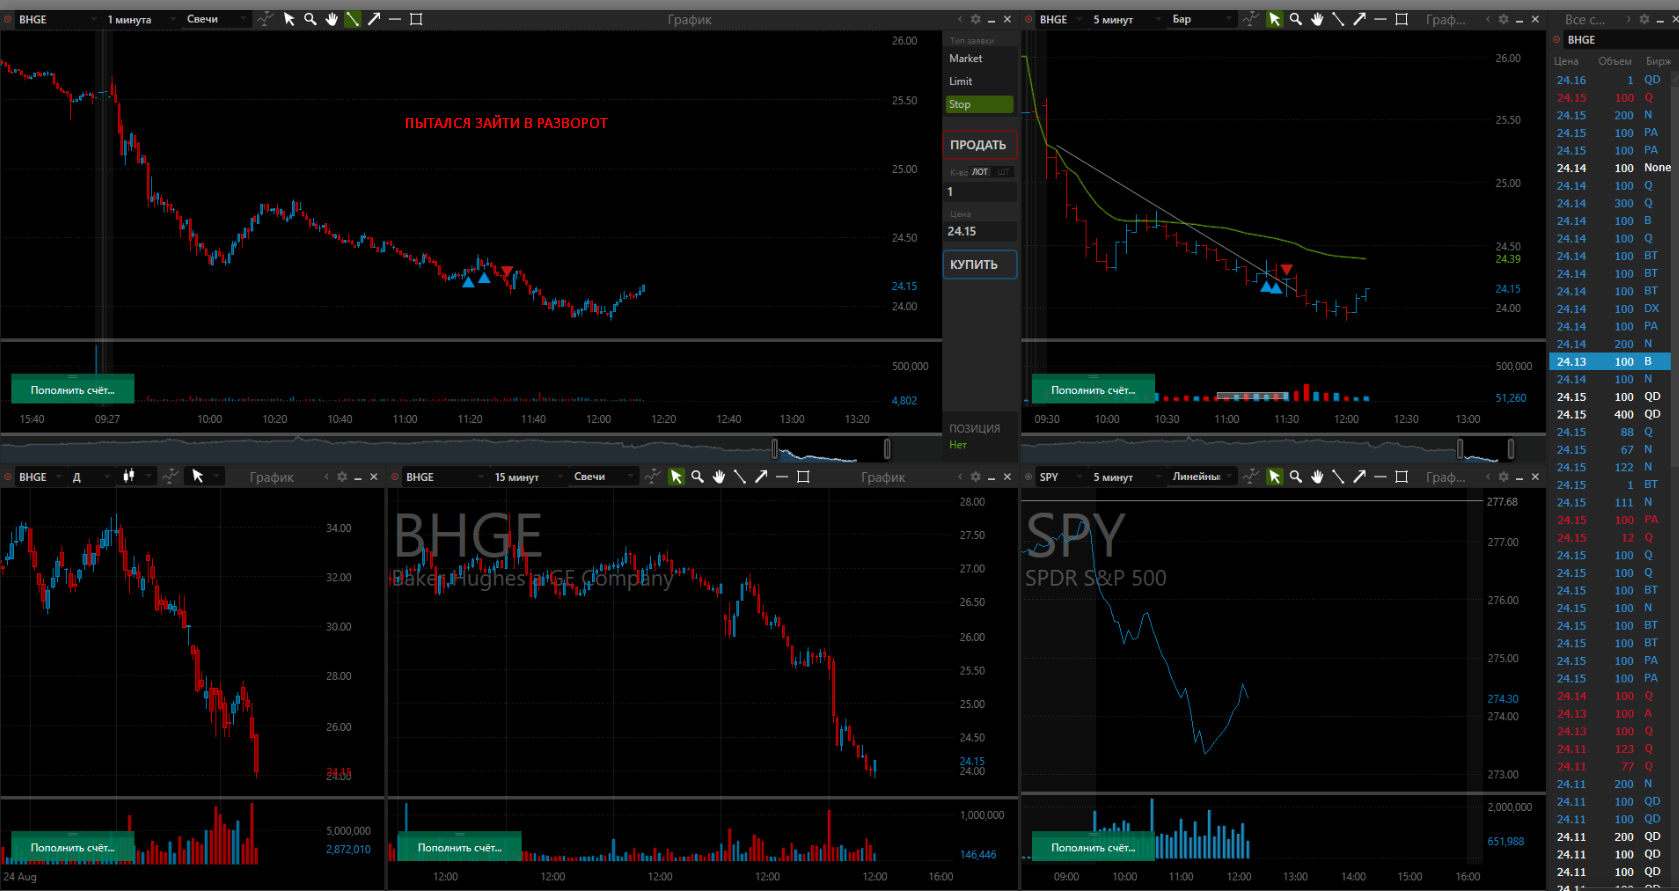Toggle cursor tool in SPY chart toolbar
Screen dimensions: 1679x891
click(1274, 477)
